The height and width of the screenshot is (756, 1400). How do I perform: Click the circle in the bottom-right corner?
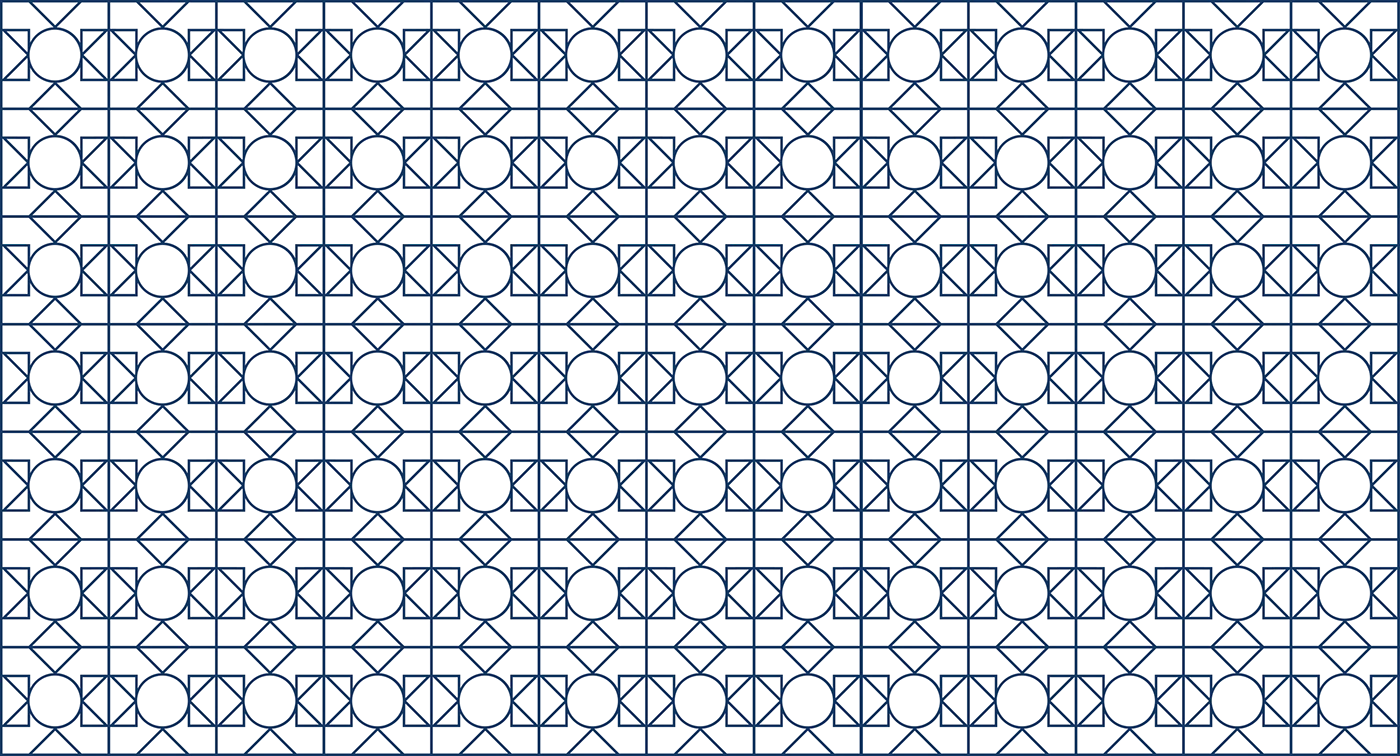click(1345, 701)
